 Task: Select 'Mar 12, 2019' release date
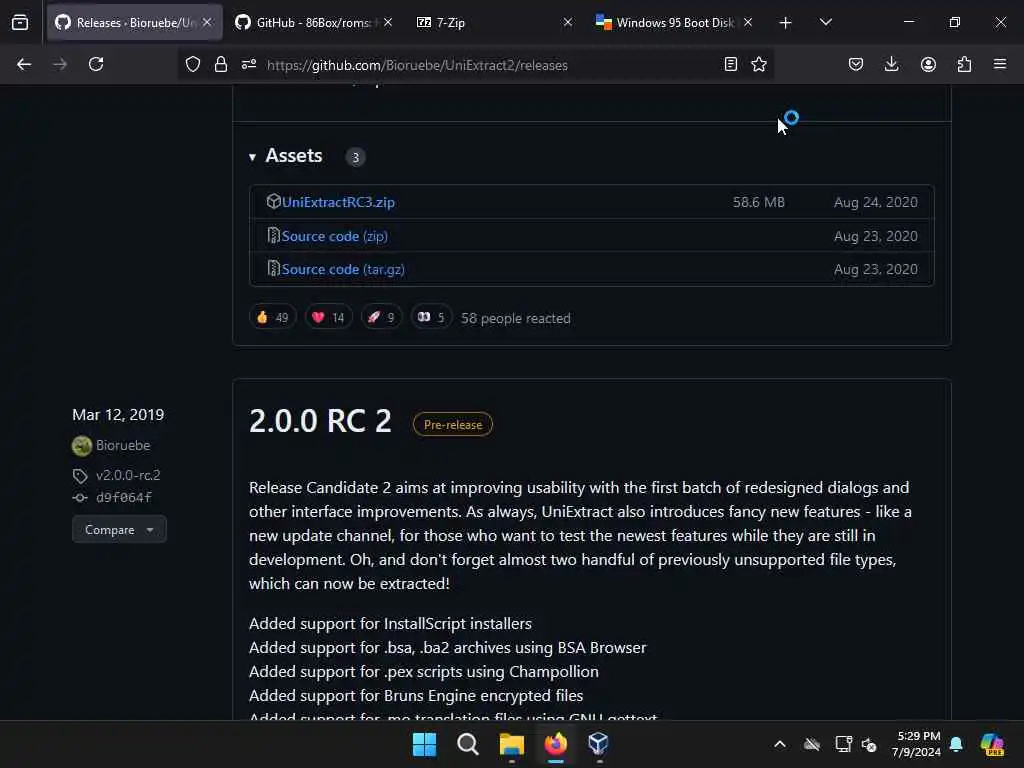pos(118,415)
